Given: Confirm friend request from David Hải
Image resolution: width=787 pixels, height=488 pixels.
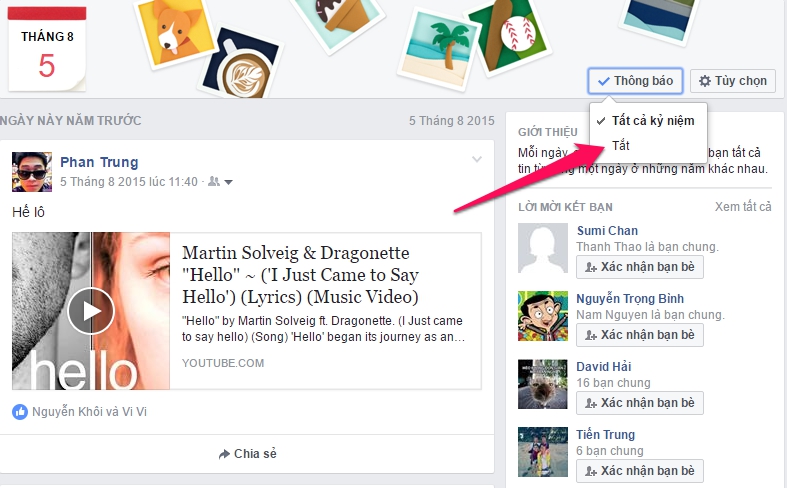Looking at the screenshot, I should coord(640,403).
